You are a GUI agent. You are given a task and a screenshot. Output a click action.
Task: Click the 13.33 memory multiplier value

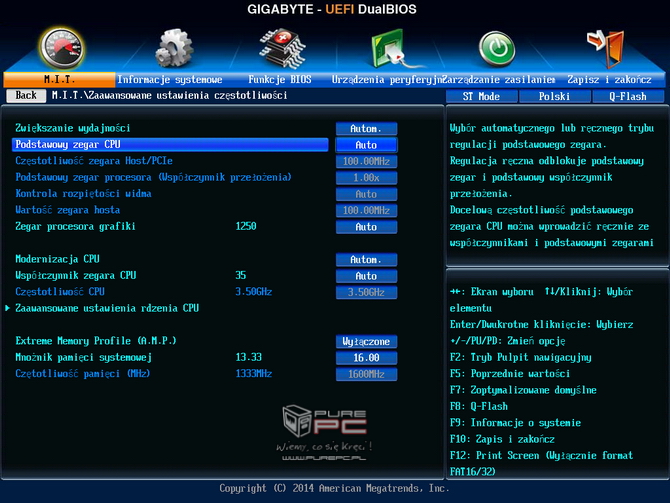(249, 357)
